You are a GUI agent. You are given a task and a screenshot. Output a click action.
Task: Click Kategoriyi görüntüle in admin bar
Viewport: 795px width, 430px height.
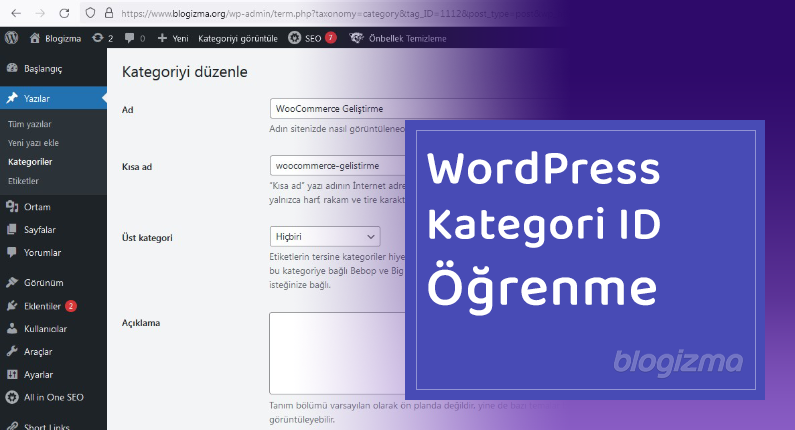238,39
